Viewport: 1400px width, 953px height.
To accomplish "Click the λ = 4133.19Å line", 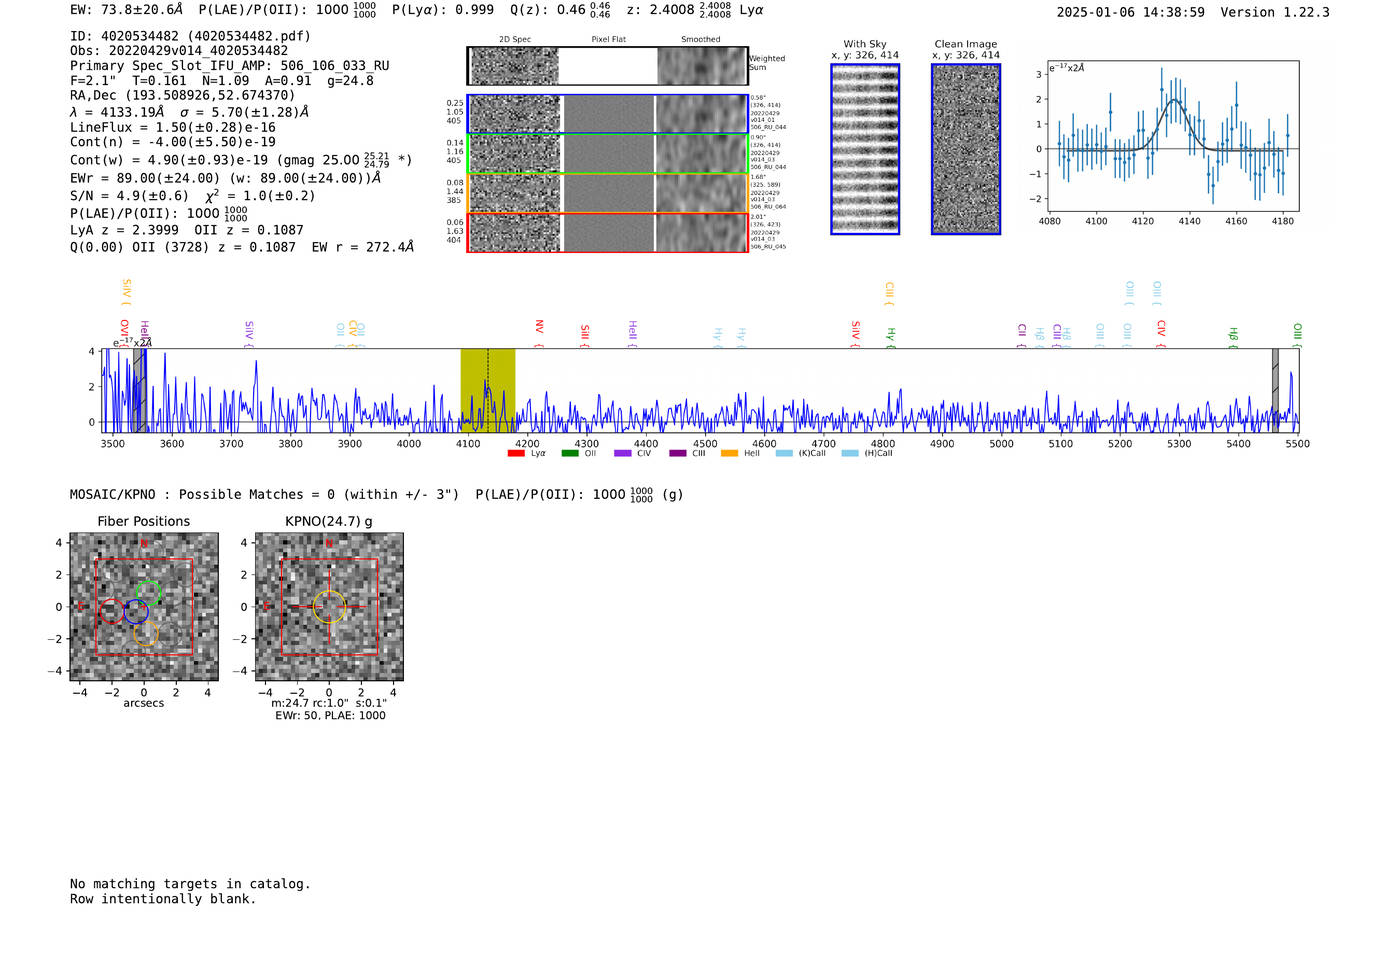I will point(190,112).
